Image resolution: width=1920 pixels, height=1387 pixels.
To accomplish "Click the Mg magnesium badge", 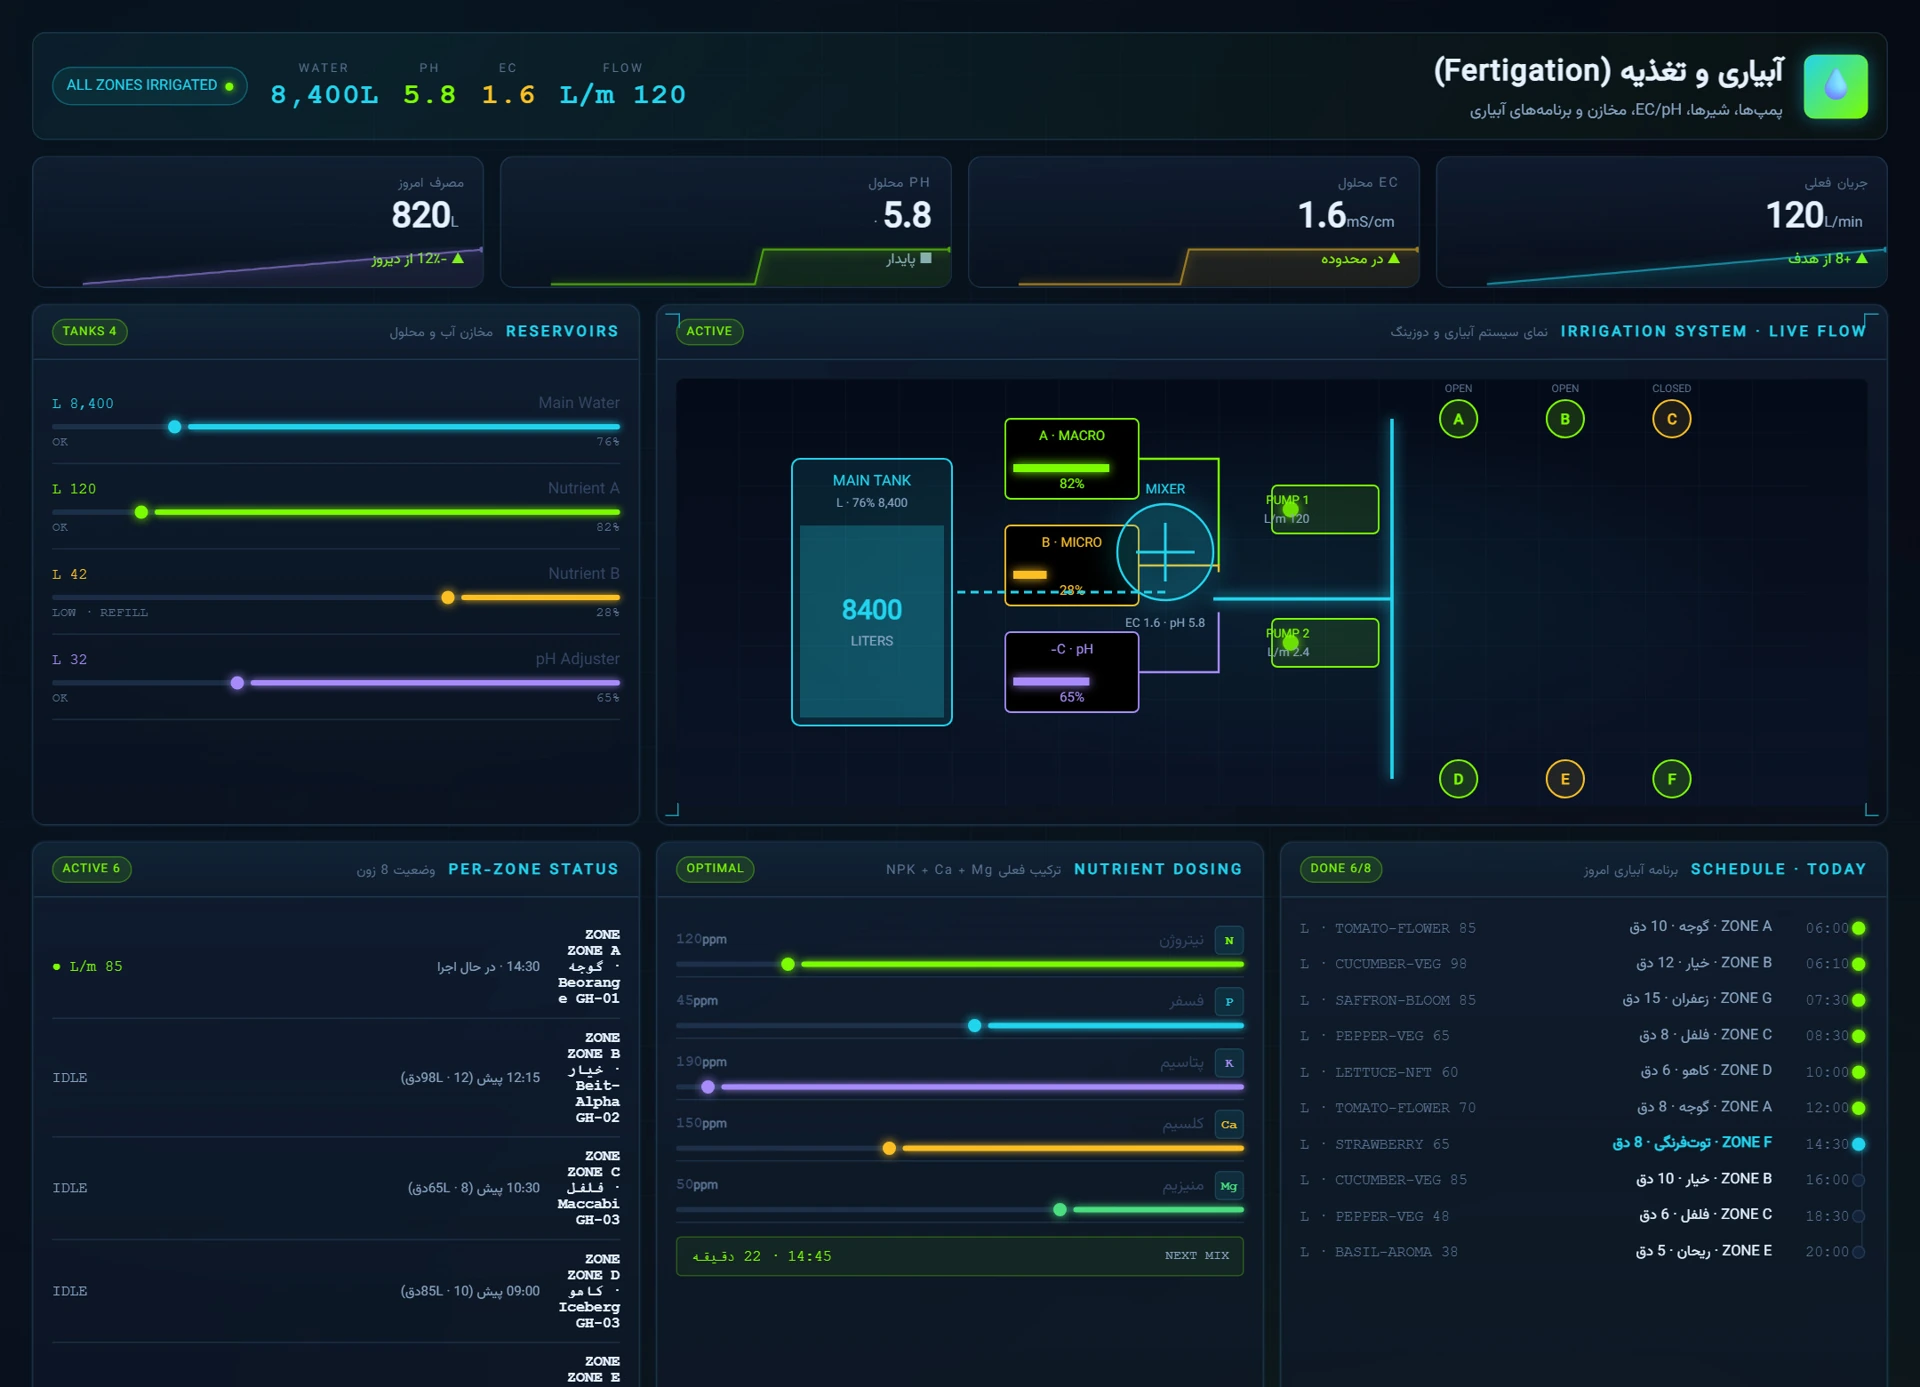I will [x=1229, y=1186].
